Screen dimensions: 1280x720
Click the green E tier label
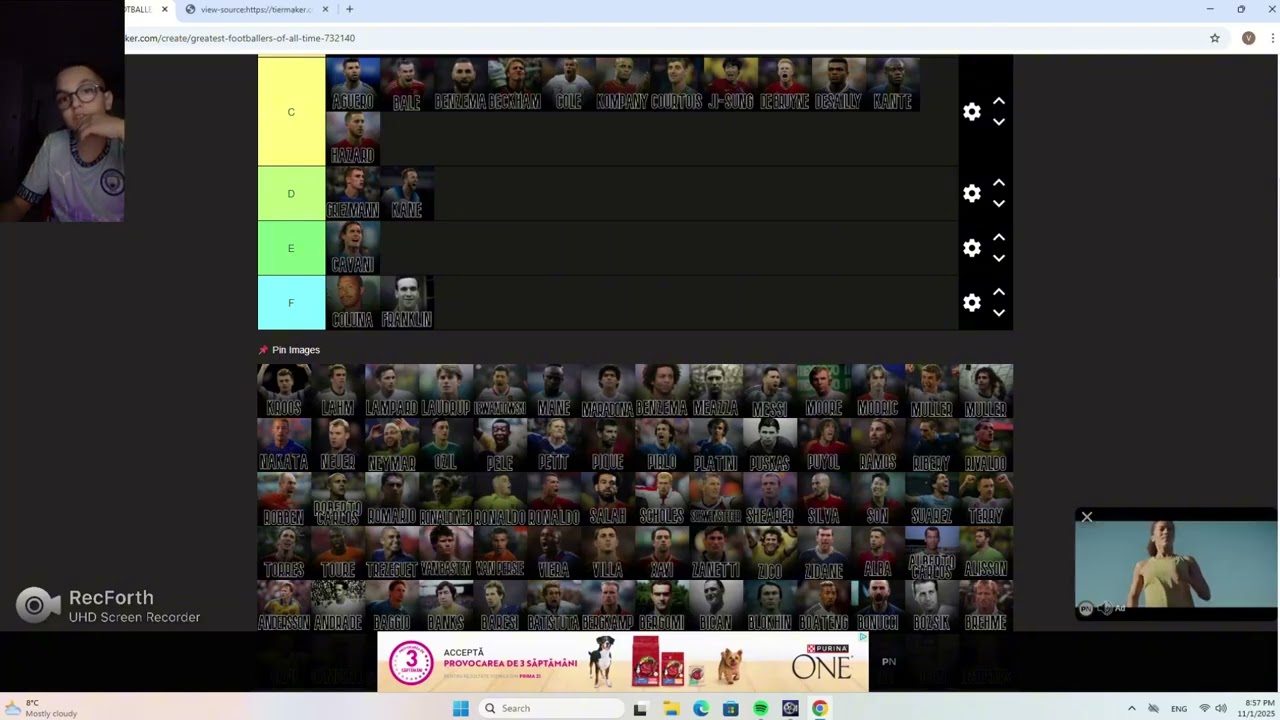pyautogui.click(x=291, y=248)
